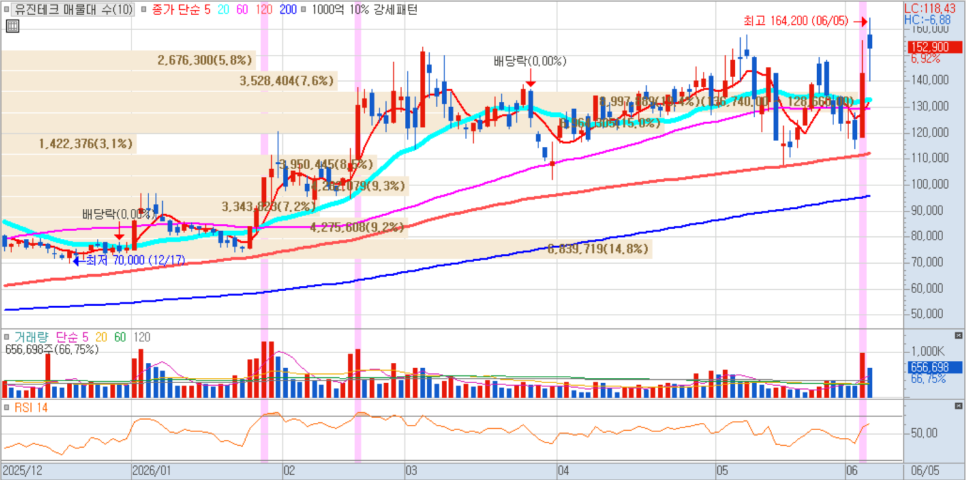Click the 04 month label on date axis

click(x=562, y=470)
